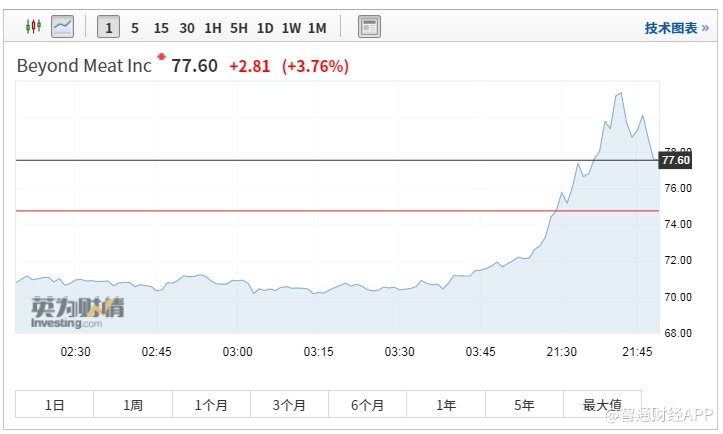The image size is (723, 434).
Task: Show the 1日 time range
Action: click(55, 405)
